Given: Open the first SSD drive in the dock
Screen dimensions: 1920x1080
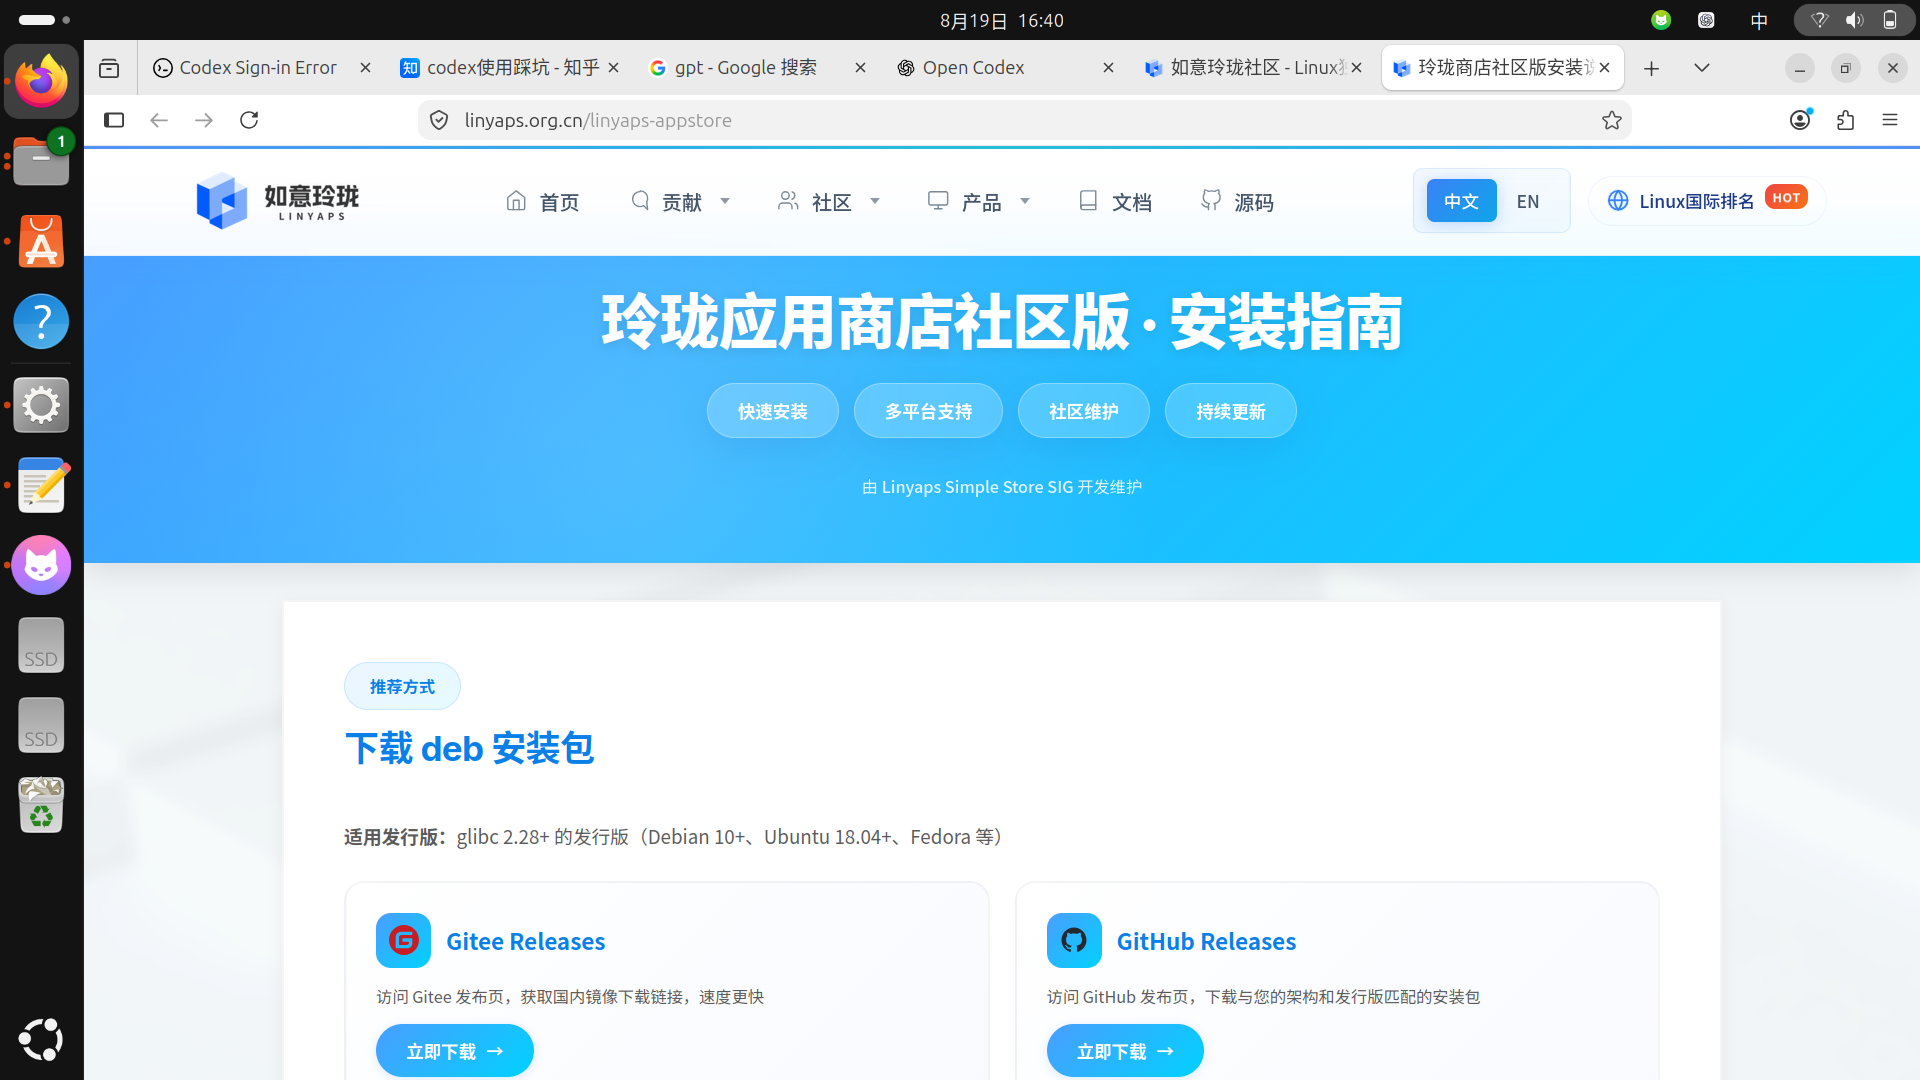Looking at the screenshot, I should pyautogui.click(x=41, y=645).
